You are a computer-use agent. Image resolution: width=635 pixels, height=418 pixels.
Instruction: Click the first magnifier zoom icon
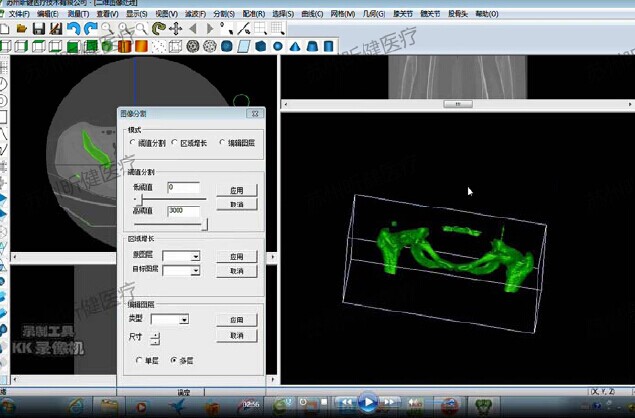point(107,29)
